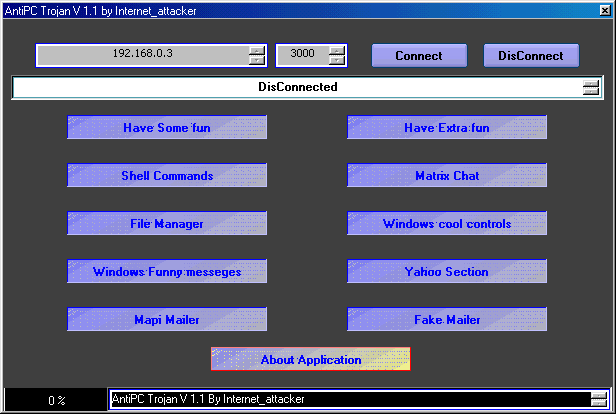Open the About Application dialog

311,360
